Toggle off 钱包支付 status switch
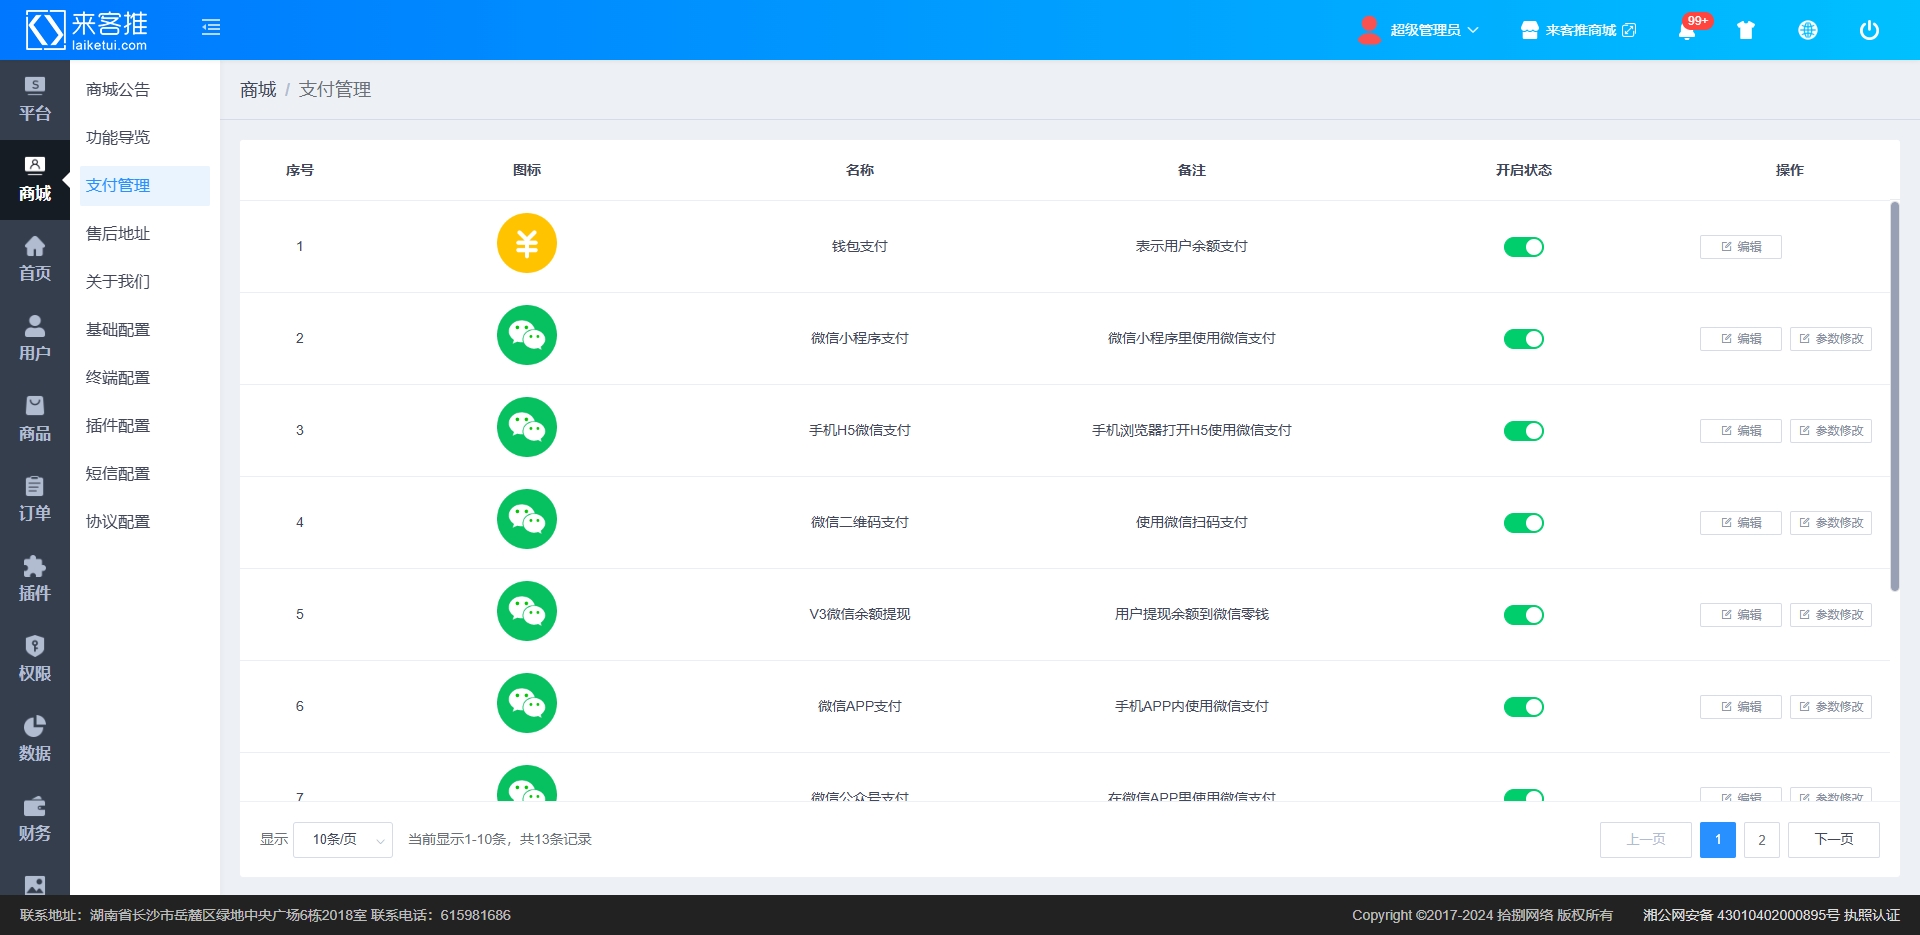Viewport: 1920px width, 935px height. tap(1523, 247)
